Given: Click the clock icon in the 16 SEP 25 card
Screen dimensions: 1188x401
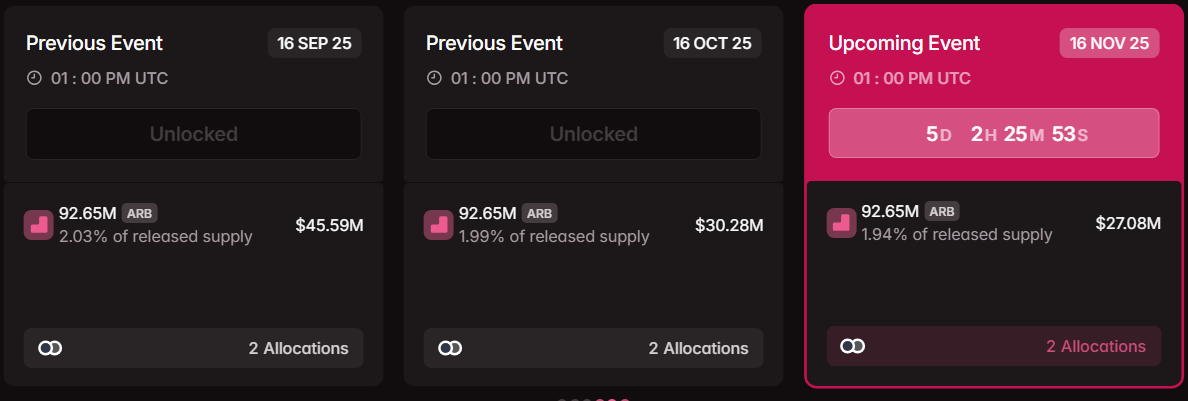Looking at the screenshot, I should click(34, 78).
